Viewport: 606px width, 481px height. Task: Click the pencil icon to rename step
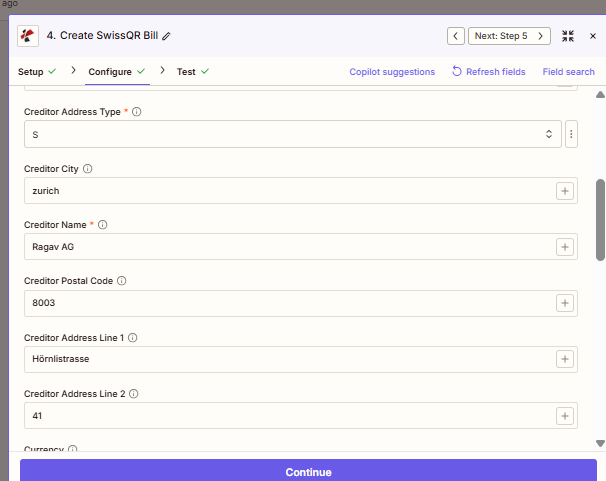pos(167,36)
